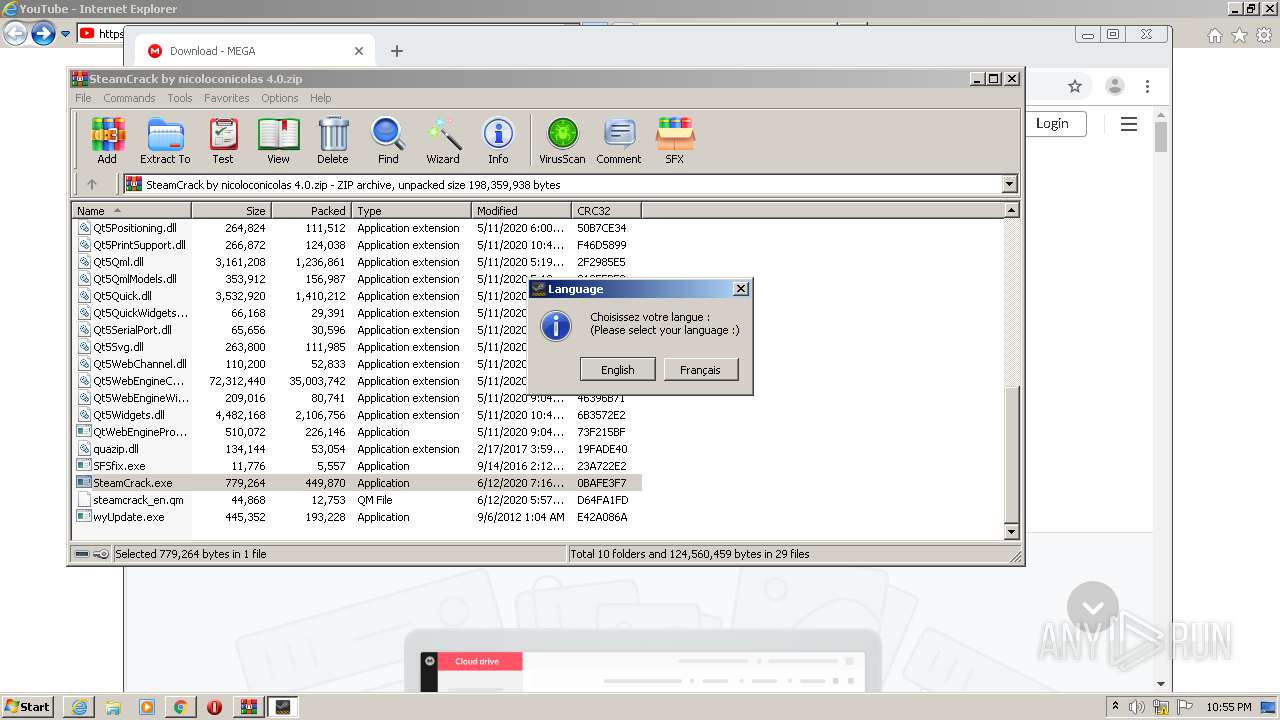
Task: Select Qt5Svg.dll file
Action: pos(118,347)
